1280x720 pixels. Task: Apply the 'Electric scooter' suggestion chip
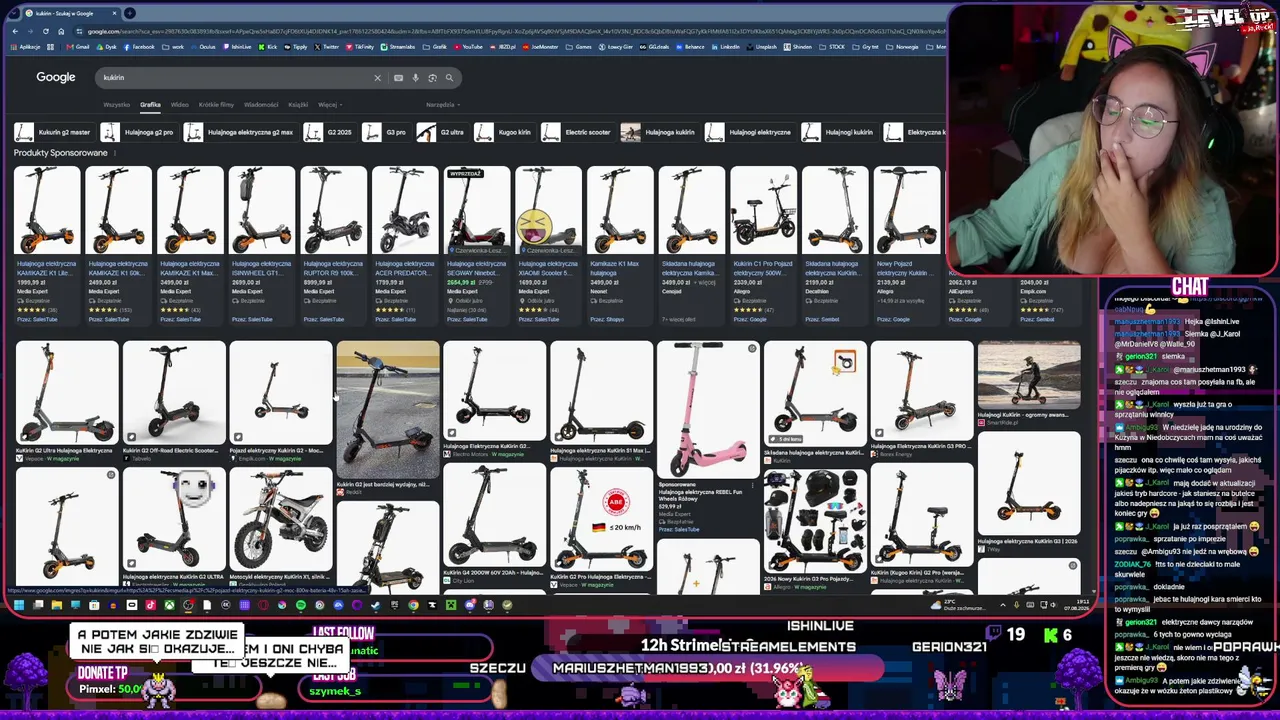click(x=577, y=132)
